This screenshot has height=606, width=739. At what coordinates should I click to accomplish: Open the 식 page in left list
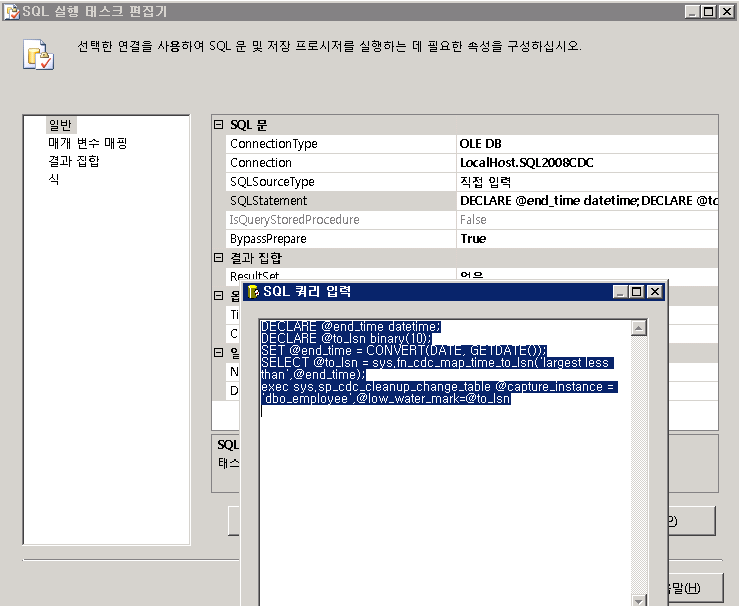click(x=54, y=179)
